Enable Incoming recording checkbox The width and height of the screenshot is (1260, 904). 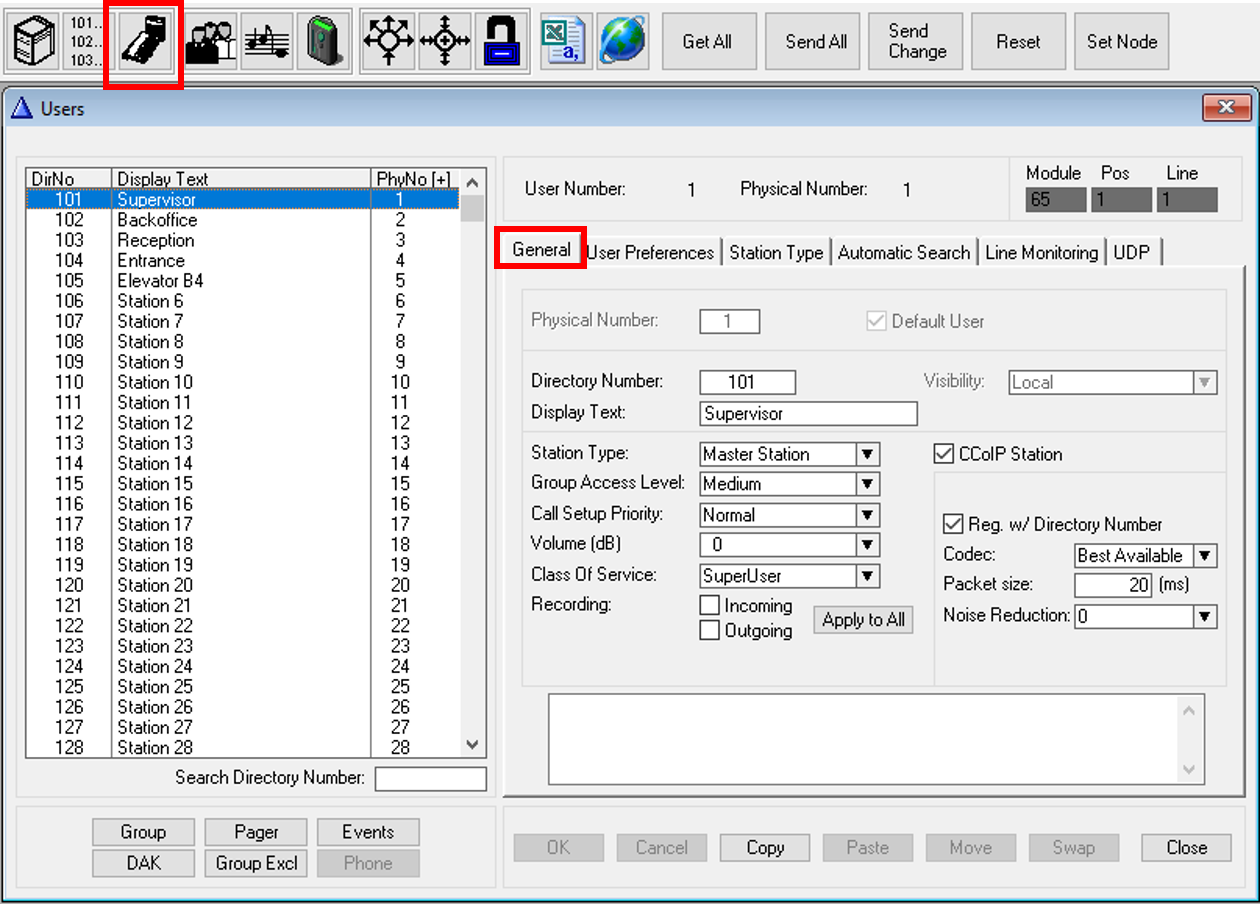(x=709, y=605)
